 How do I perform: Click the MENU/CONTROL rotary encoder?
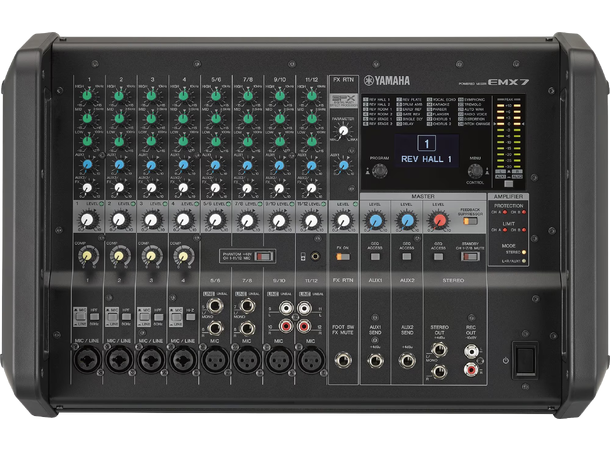point(475,171)
